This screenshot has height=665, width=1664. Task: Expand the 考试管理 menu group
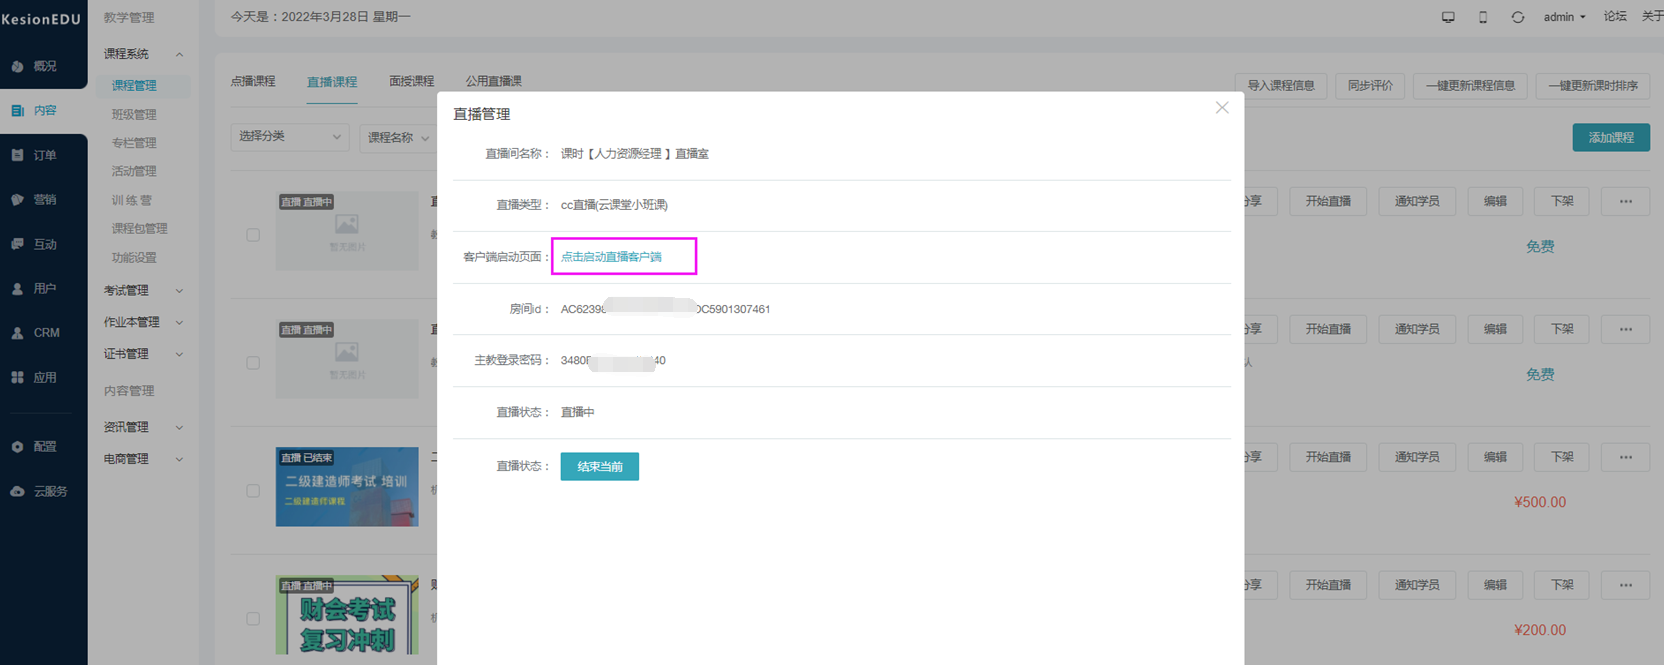pyautogui.click(x=143, y=290)
